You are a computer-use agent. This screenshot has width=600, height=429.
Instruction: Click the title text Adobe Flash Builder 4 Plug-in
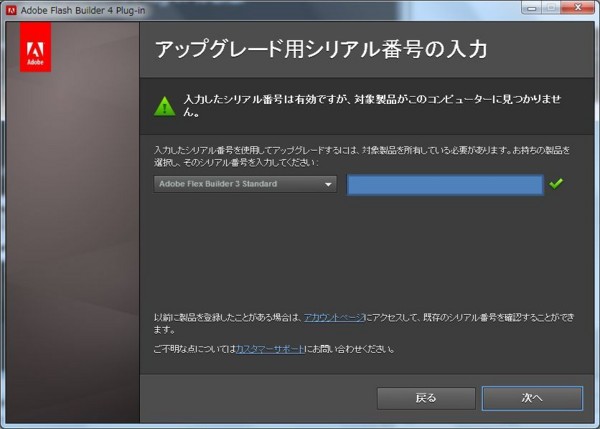click(83, 10)
